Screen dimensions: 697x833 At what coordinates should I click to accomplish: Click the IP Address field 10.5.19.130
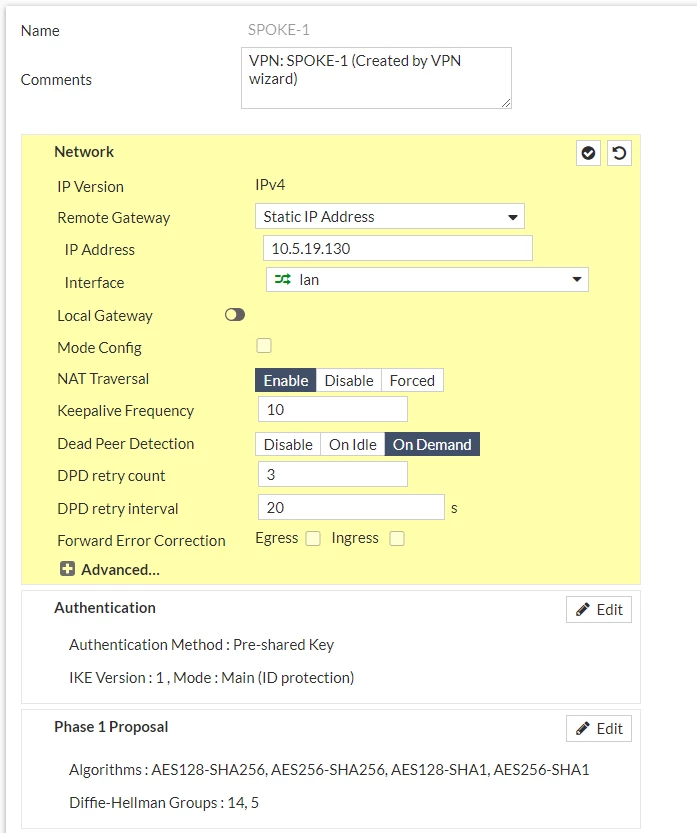398,248
